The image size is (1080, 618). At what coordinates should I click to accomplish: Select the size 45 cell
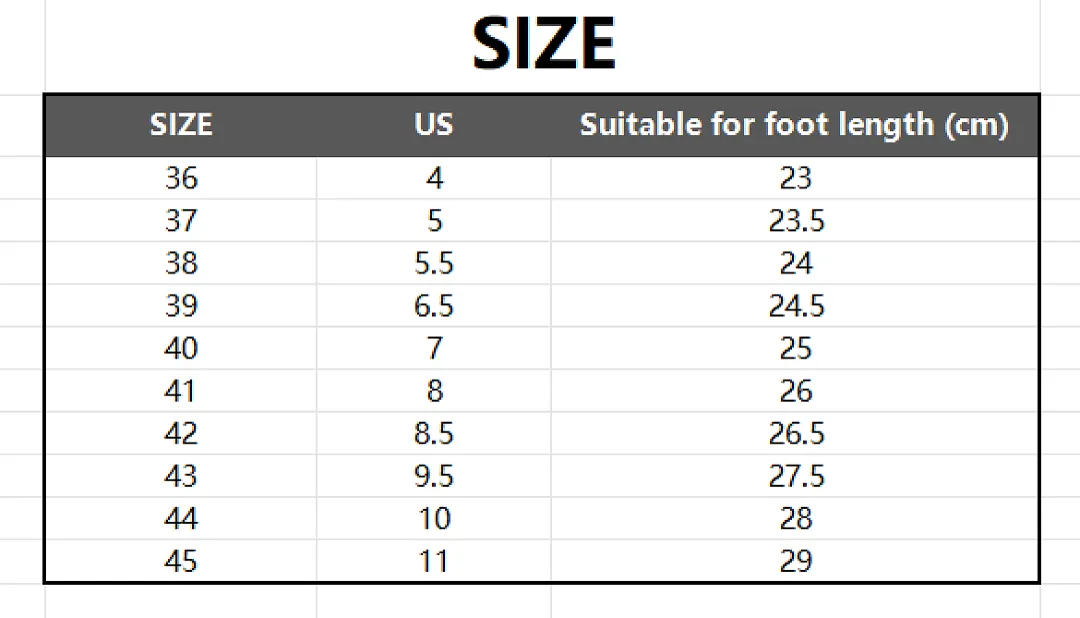click(181, 561)
